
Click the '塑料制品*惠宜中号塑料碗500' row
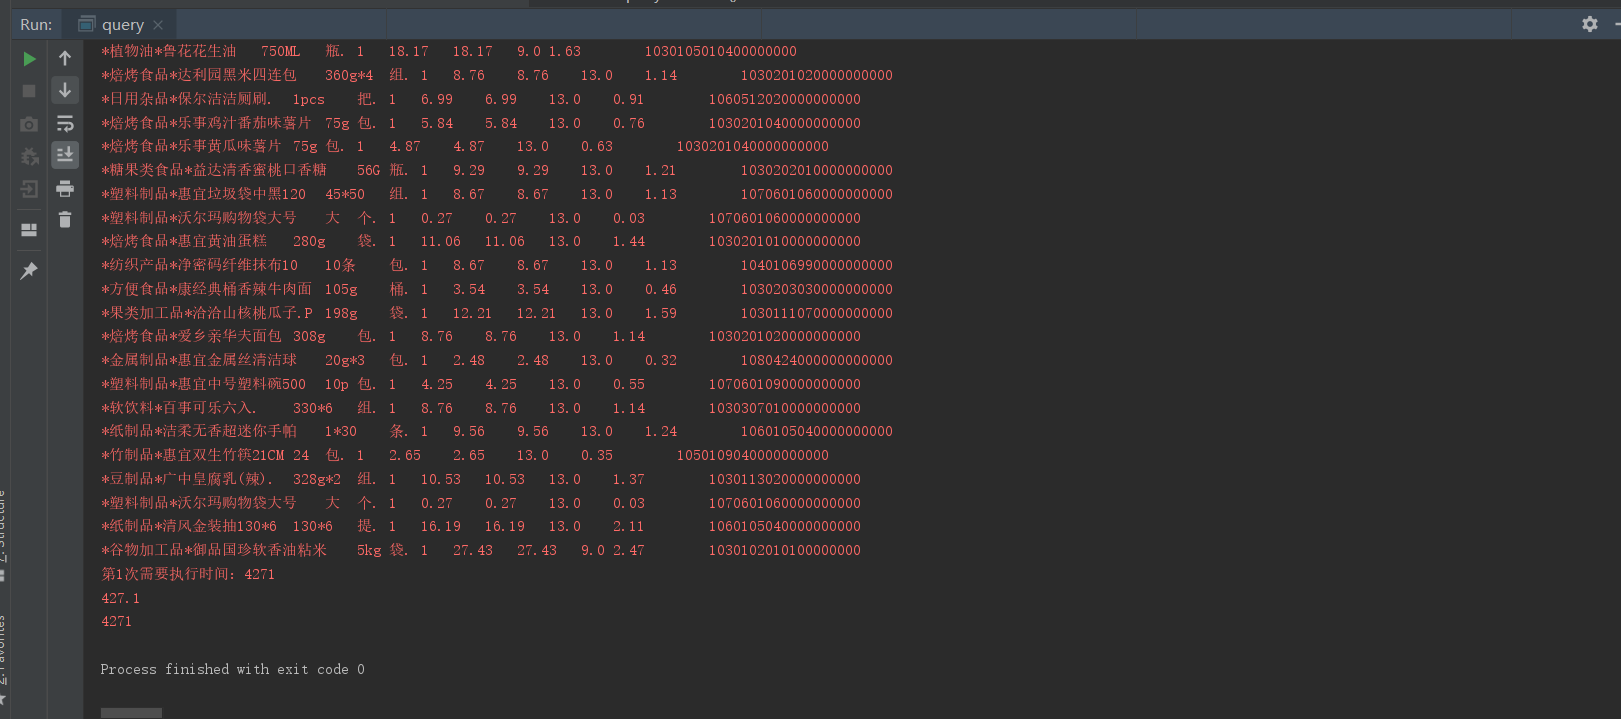coord(481,384)
